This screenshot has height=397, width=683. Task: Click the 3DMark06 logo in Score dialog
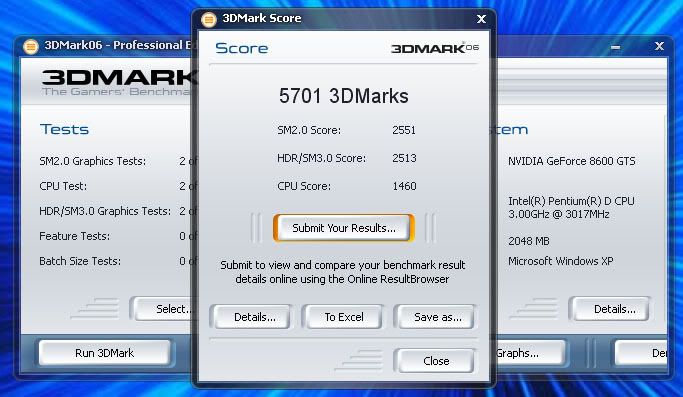435,48
